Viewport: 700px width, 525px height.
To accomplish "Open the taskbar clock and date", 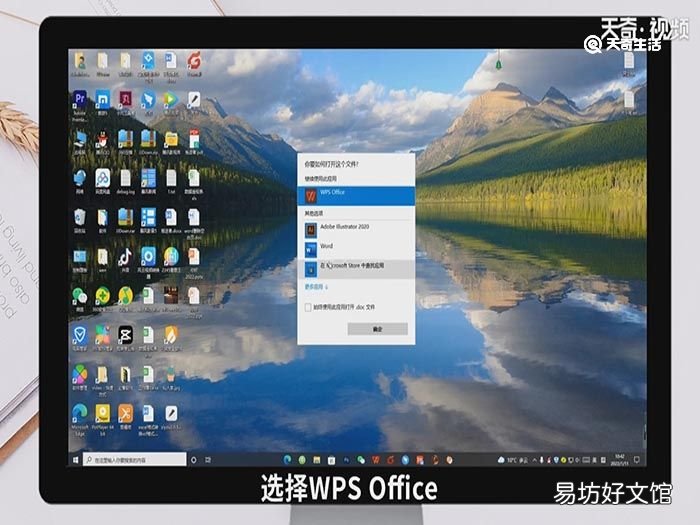I will (x=619, y=459).
